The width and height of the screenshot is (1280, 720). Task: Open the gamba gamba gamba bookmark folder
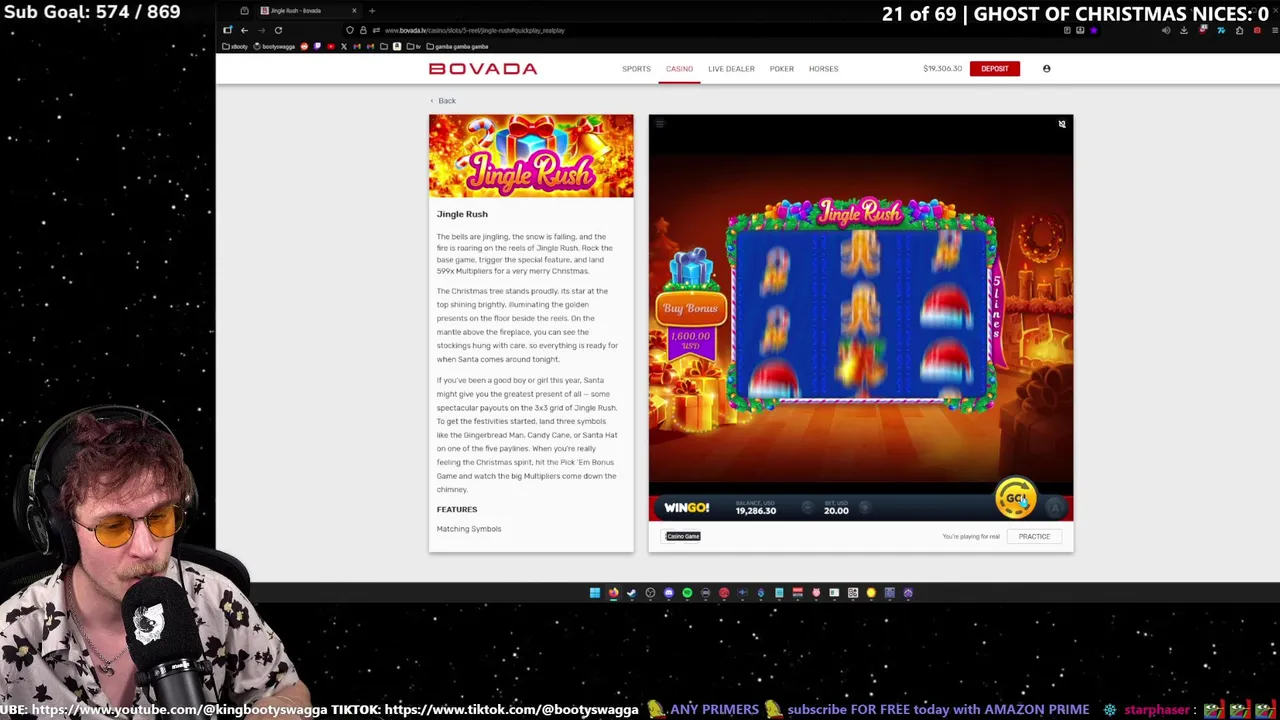[457, 47]
